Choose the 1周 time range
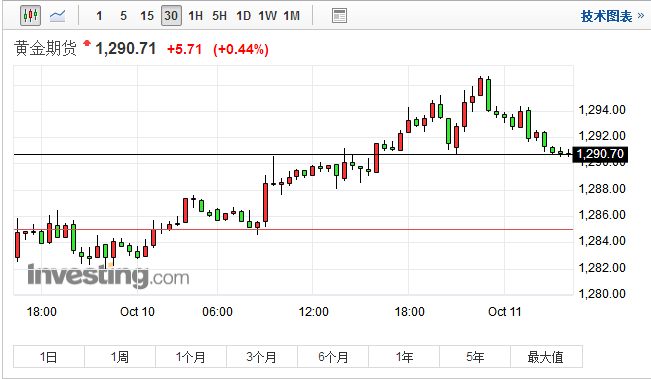The image size is (651, 379). (x=120, y=357)
